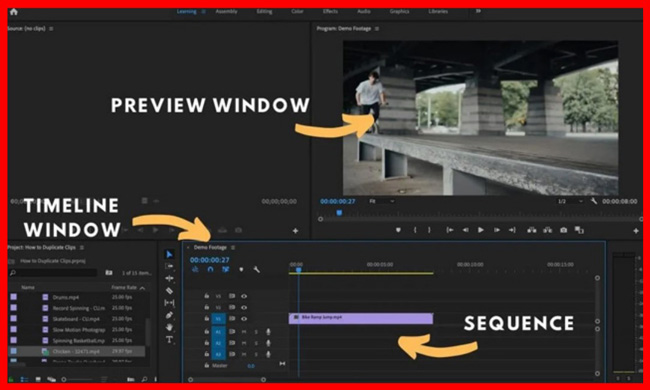Select the Type tool
650x390 pixels.
coord(169,339)
